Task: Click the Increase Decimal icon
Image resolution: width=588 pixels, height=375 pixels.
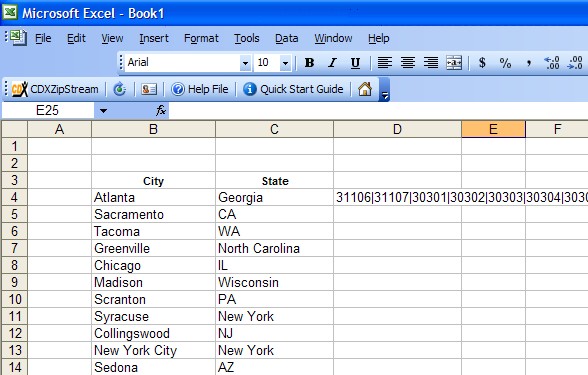Action: coord(552,63)
